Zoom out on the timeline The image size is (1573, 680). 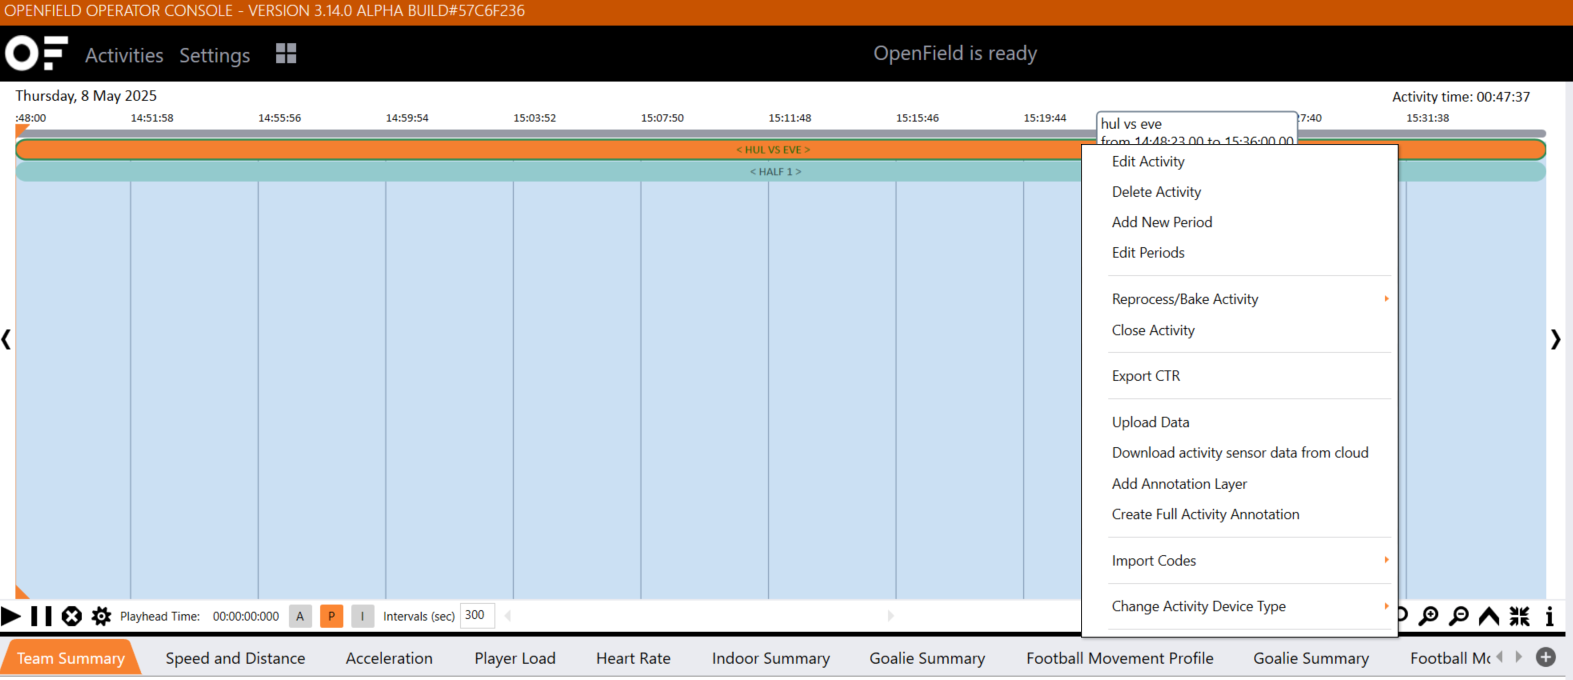pyautogui.click(x=1459, y=616)
